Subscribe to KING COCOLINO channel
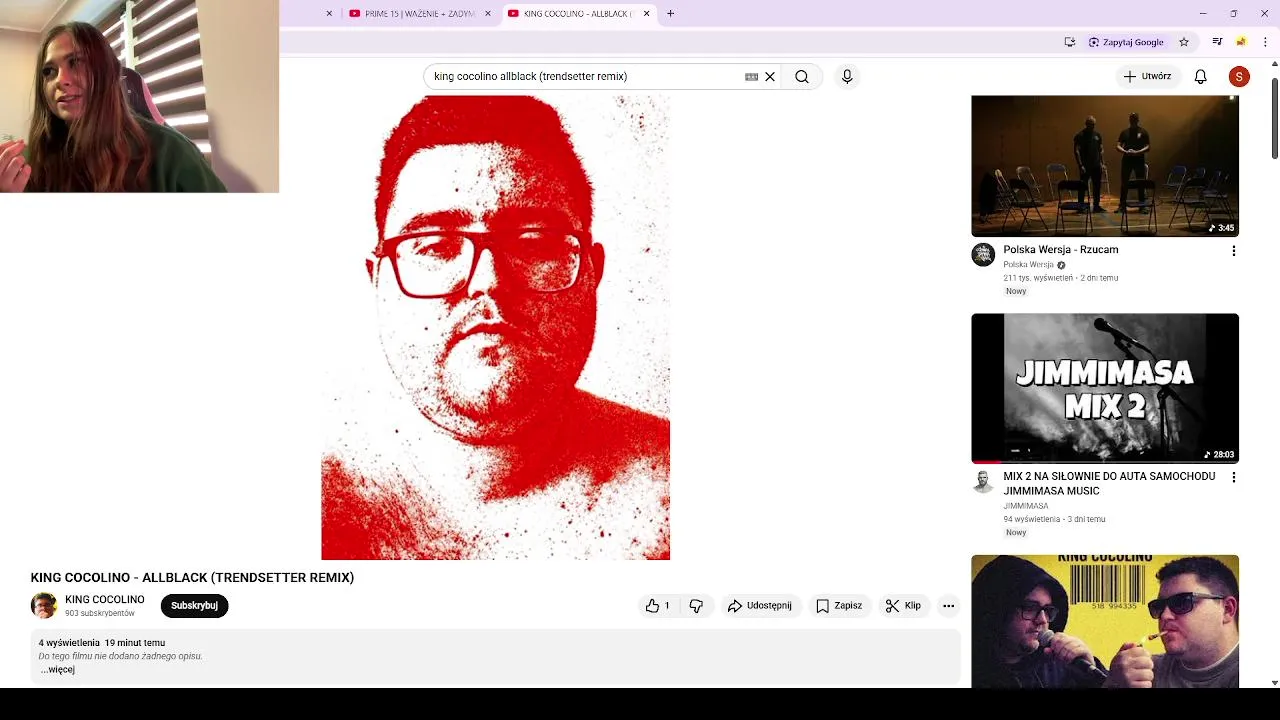 194,606
